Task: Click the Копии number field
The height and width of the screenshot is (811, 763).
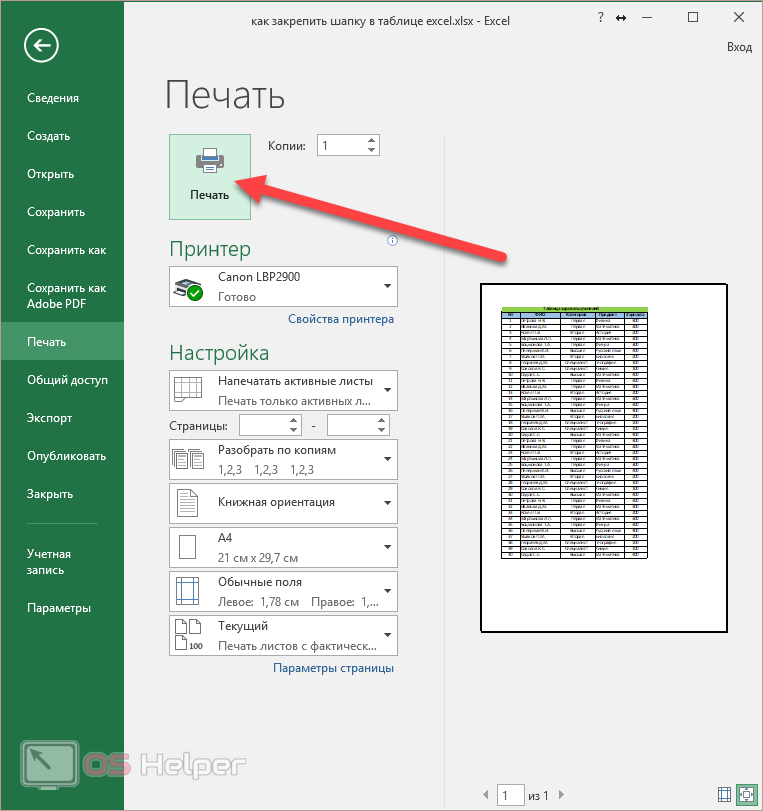Action: pyautogui.click(x=342, y=145)
